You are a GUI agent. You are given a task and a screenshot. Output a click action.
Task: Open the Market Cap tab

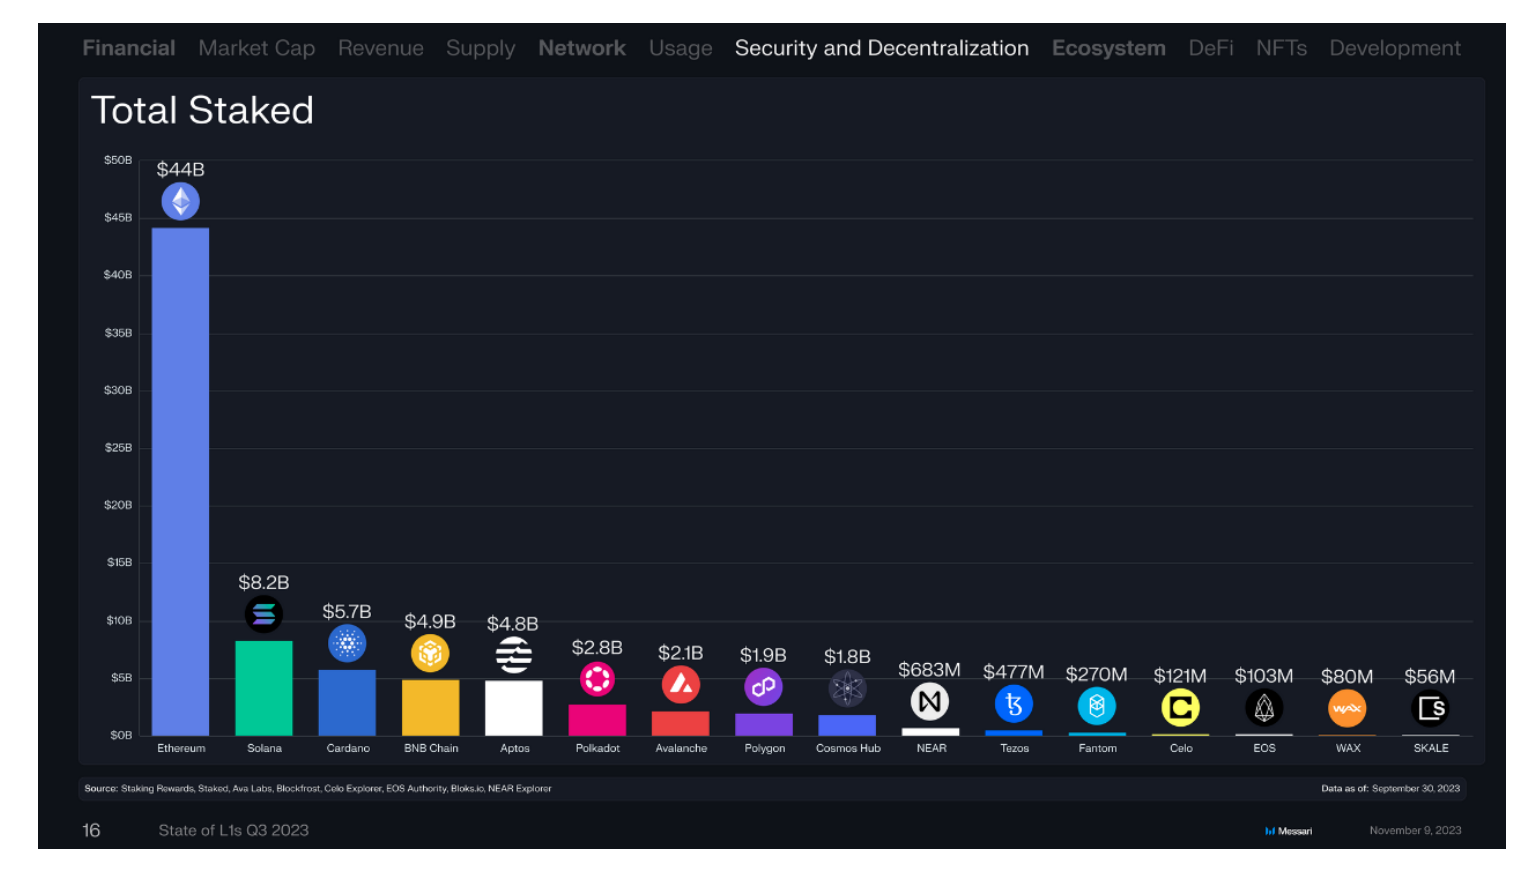[257, 48]
